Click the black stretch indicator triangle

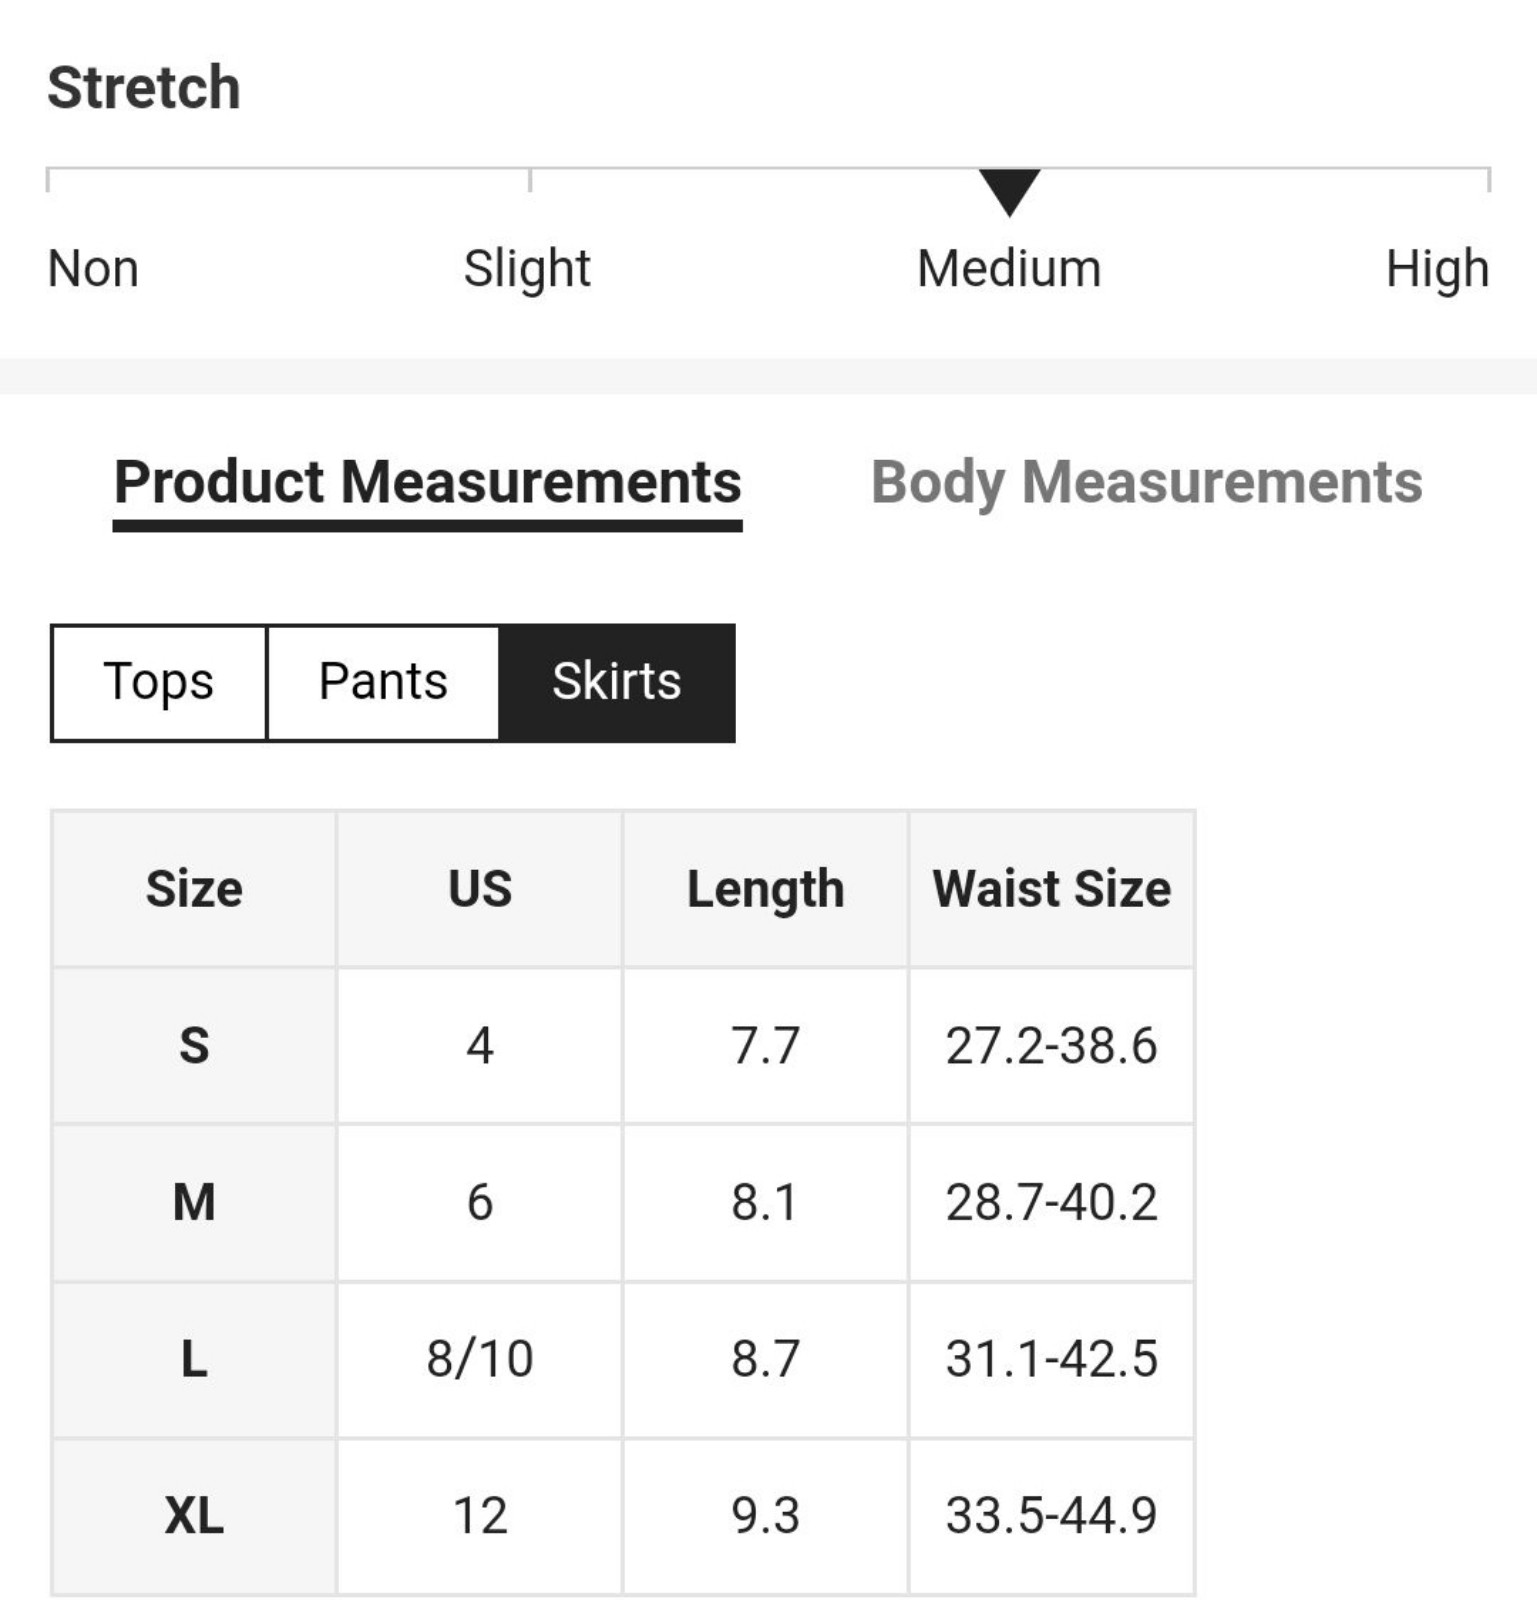[x=1010, y=192]
